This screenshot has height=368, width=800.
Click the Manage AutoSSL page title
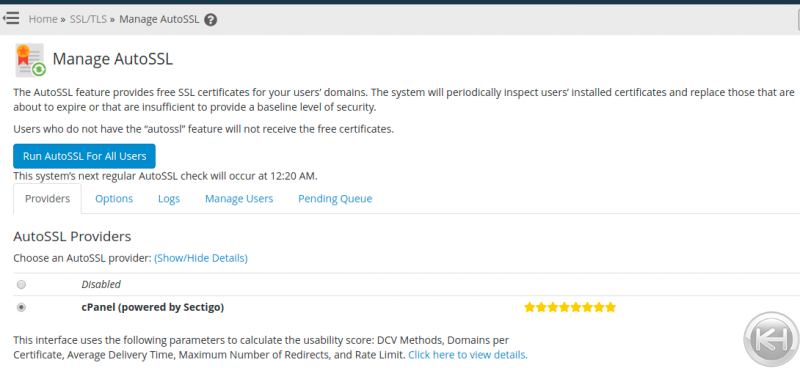point(113,59)
